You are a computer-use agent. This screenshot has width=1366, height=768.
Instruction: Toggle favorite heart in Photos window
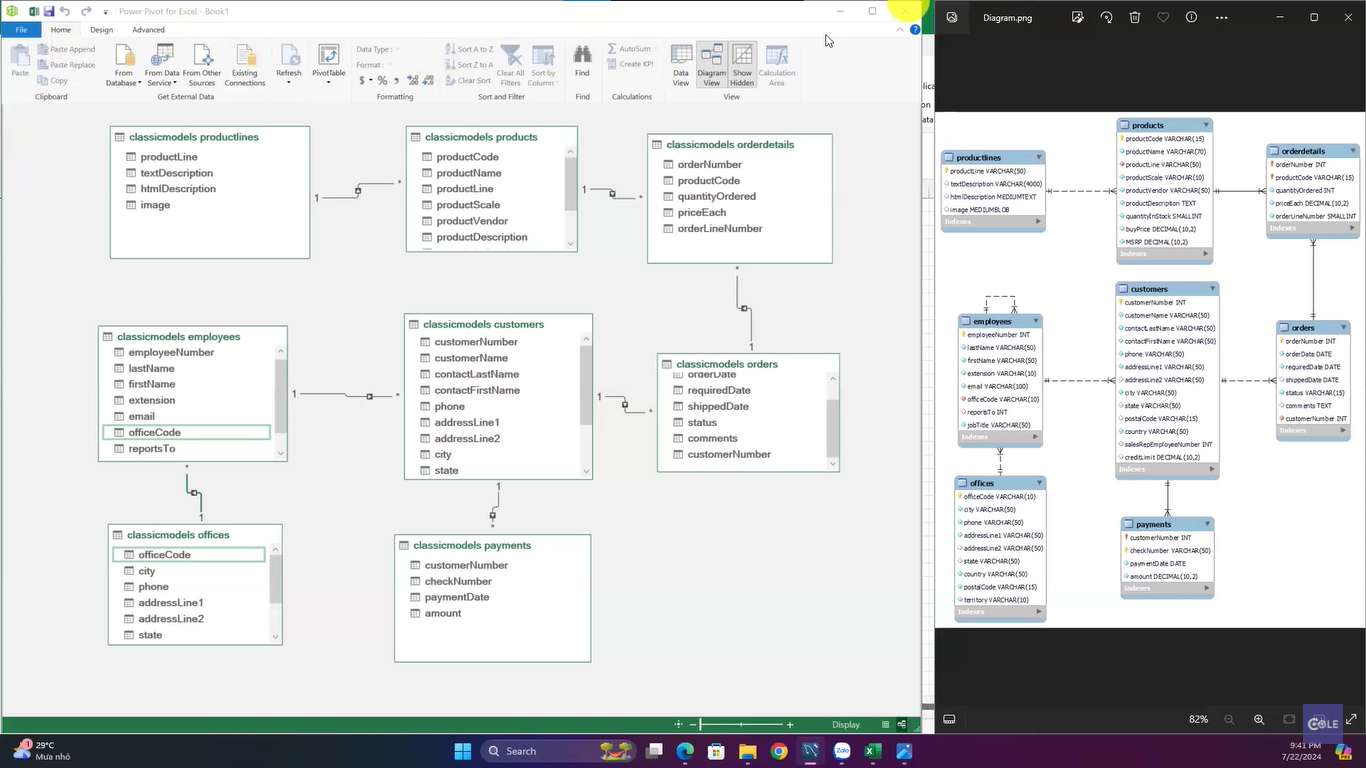click(x=1163, y=17)
